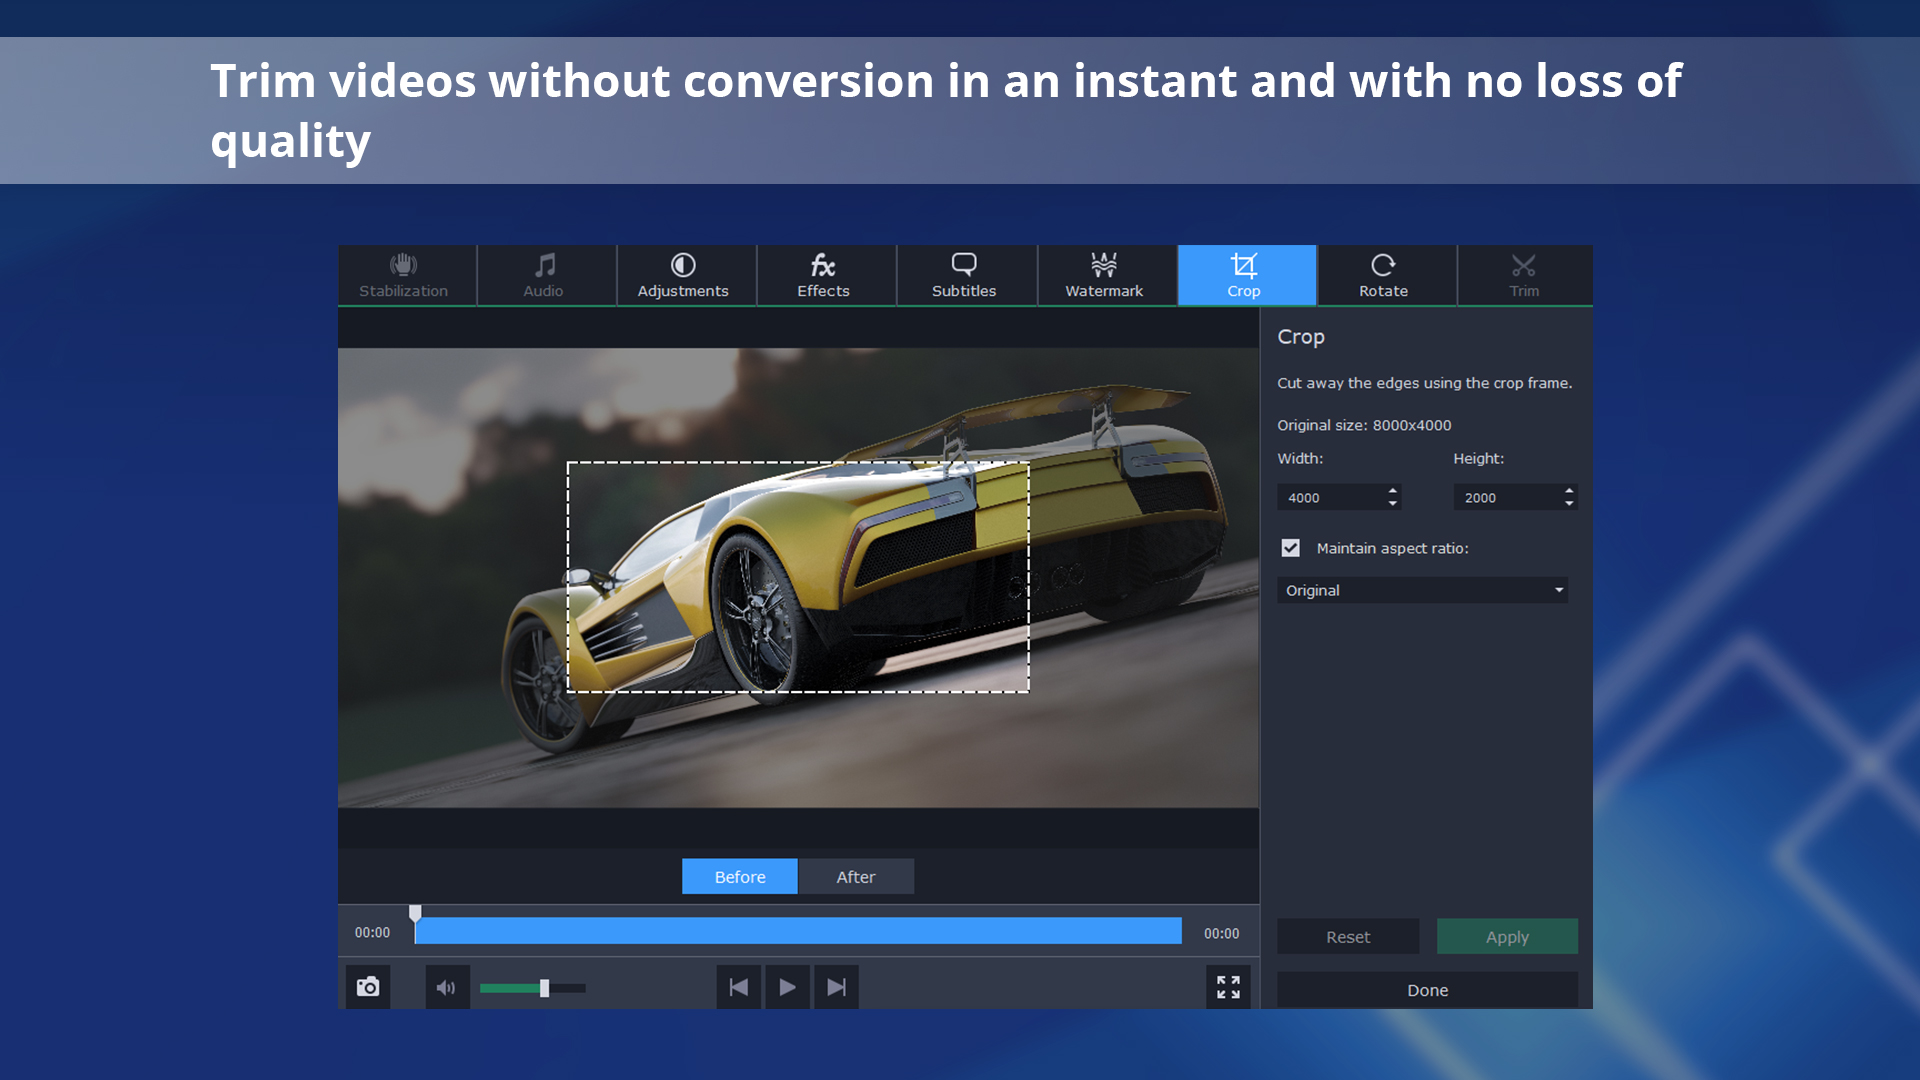Viewport: 1920px width, 1080px height.
Task: Open the Effects panel
Action: (x=823, y=275)
